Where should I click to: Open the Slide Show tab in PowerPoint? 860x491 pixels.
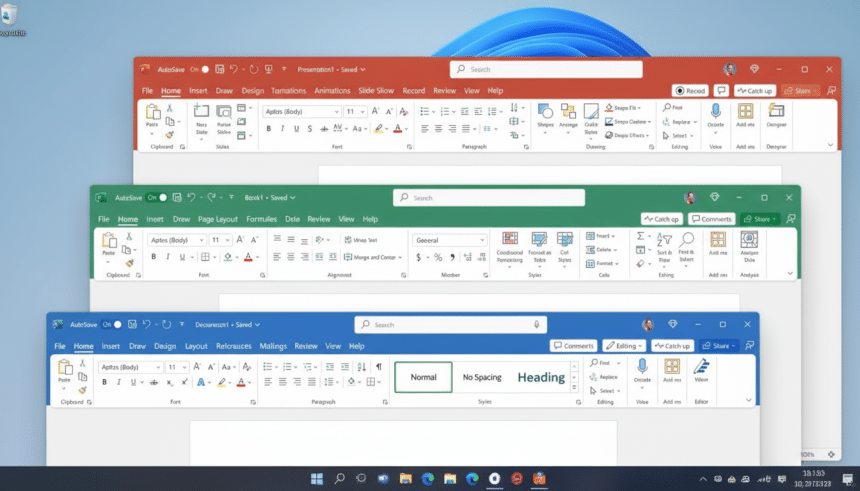pyautogui.click(x=376, y=91)
